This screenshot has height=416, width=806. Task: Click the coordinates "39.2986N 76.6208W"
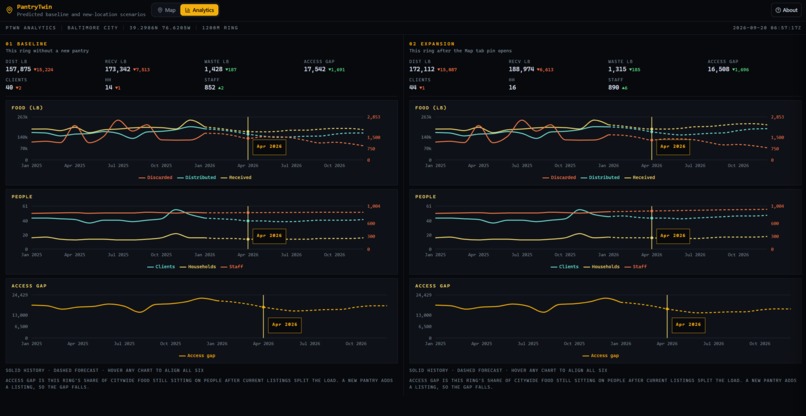pos(159,28)
